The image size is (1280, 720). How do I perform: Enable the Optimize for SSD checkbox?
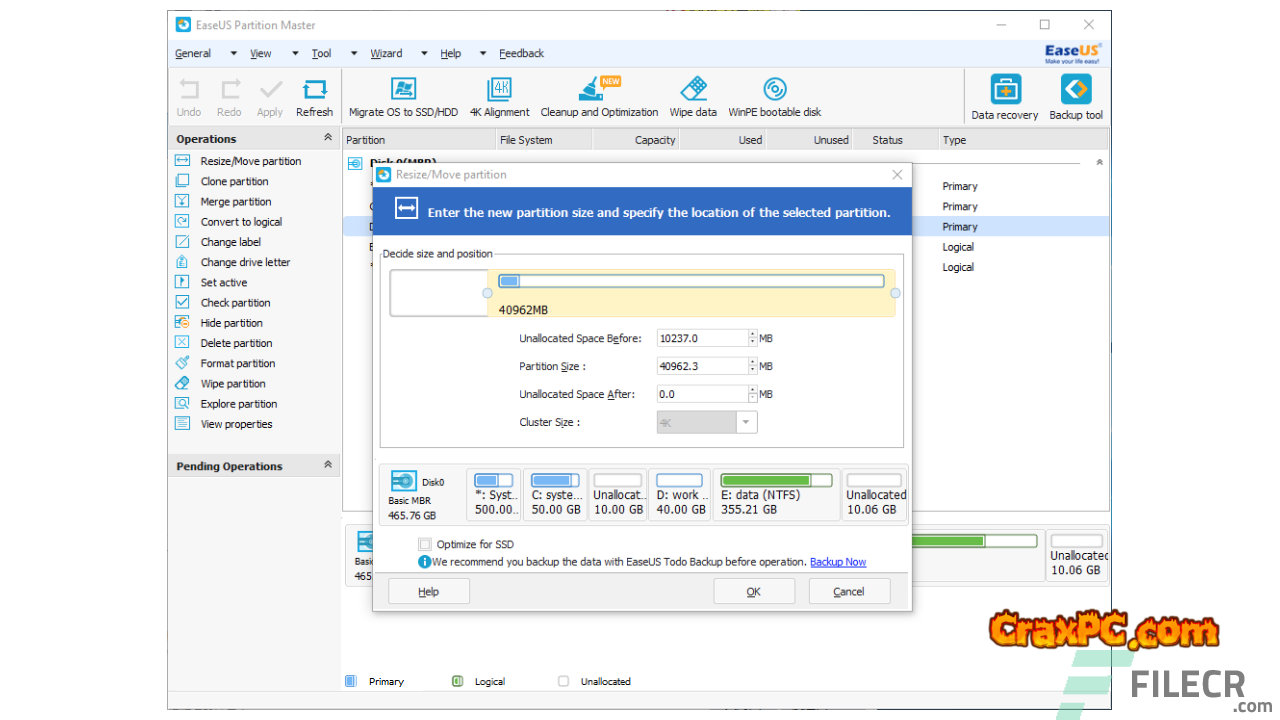425,544
